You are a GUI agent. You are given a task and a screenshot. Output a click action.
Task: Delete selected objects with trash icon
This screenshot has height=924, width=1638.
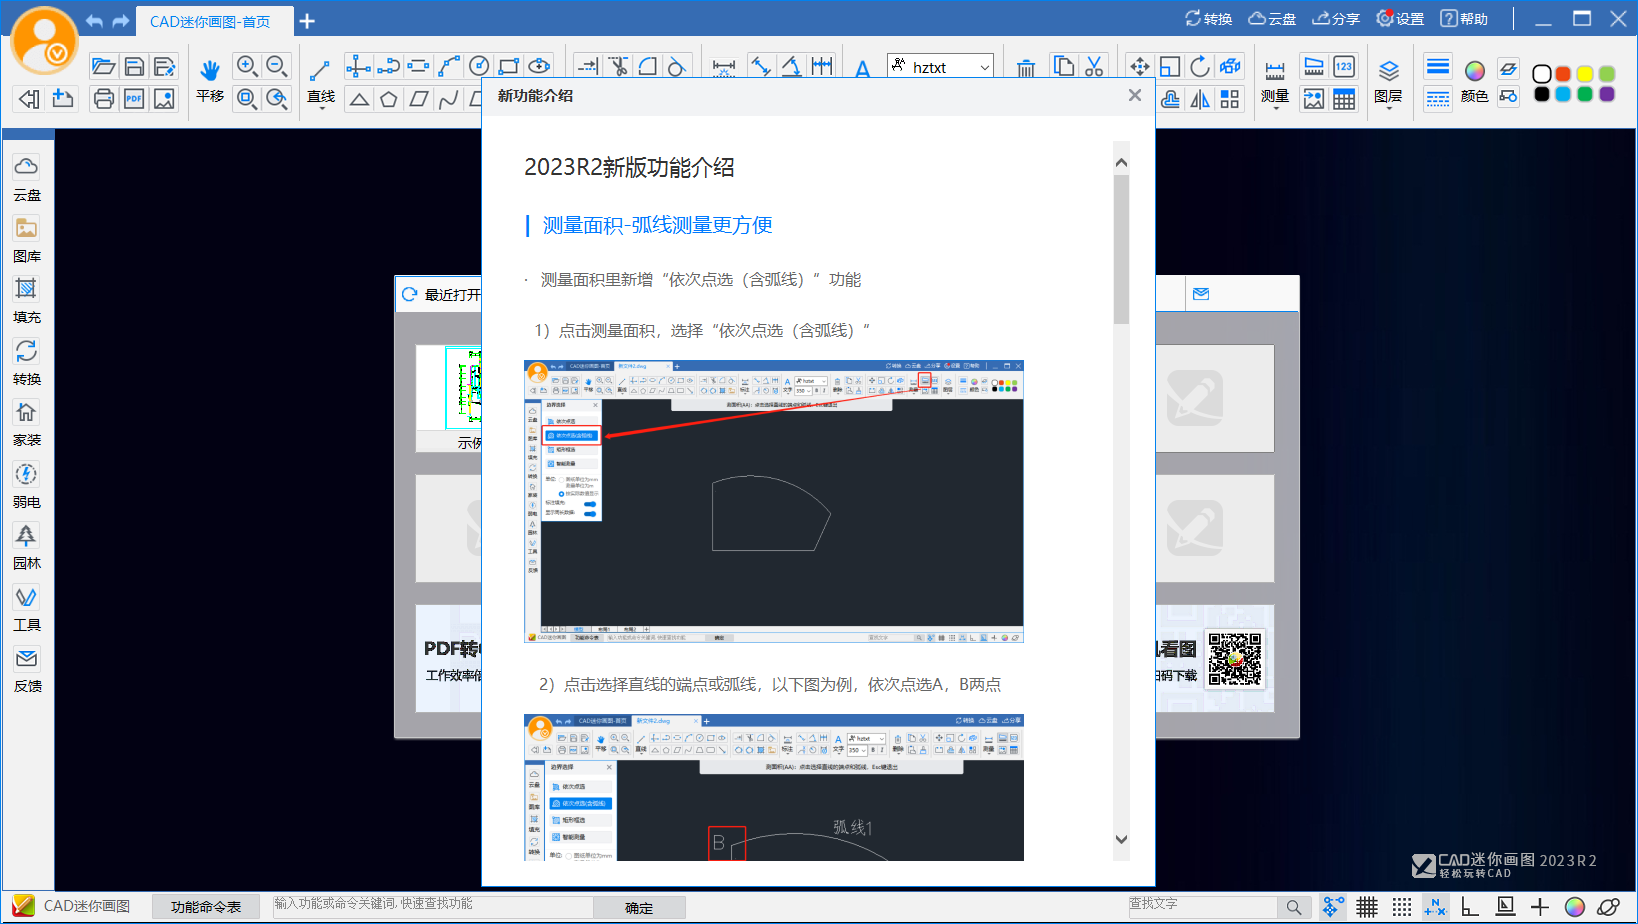coord(1026,68)
